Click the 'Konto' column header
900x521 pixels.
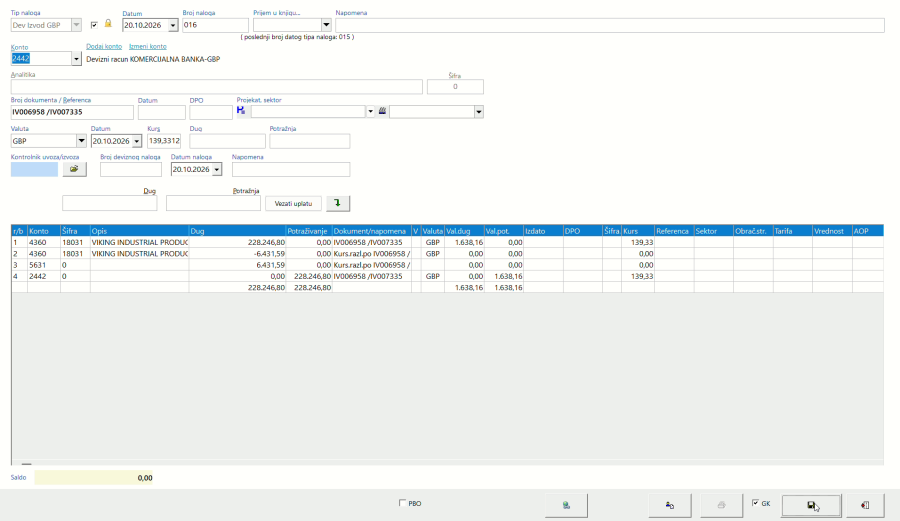point(44,231)
